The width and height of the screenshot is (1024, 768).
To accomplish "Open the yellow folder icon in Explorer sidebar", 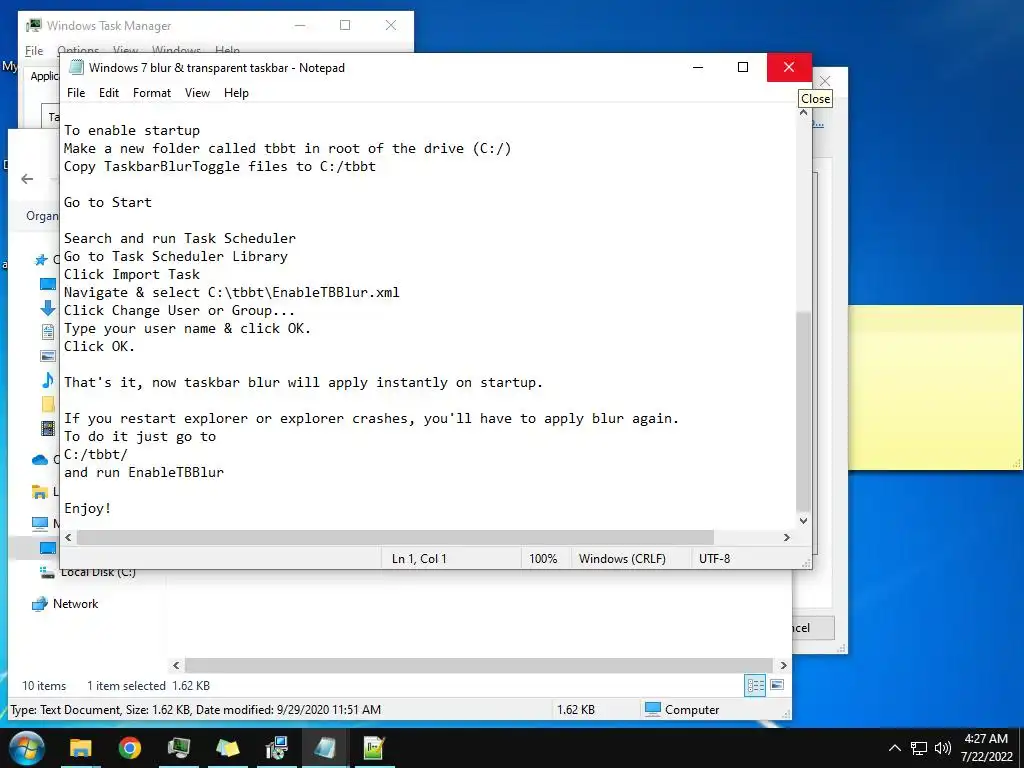I will pos(48,404).
